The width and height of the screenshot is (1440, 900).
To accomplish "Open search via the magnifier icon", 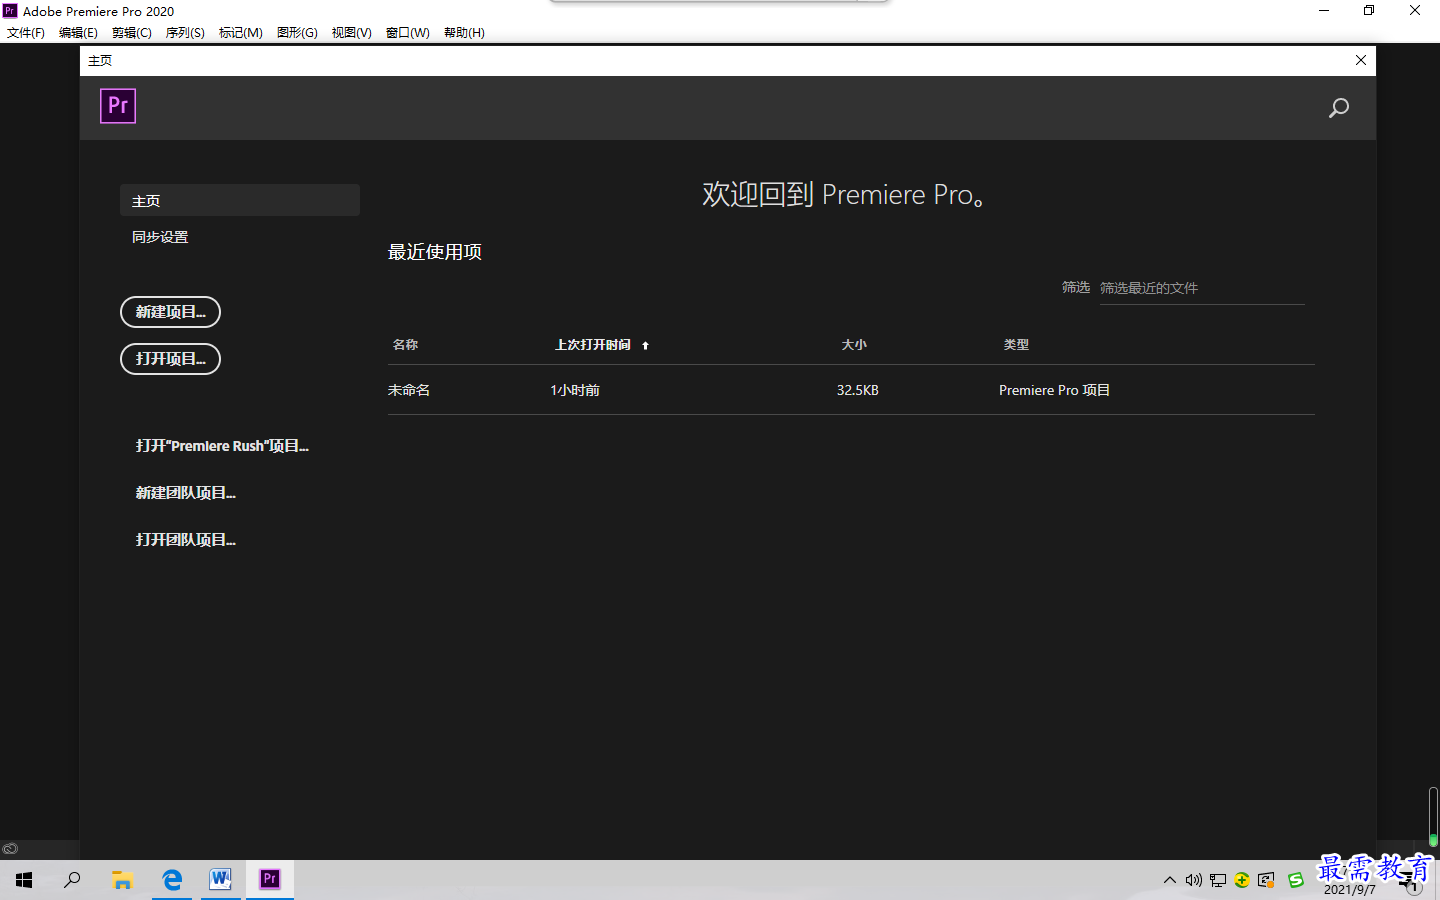I will point(1338,108).
